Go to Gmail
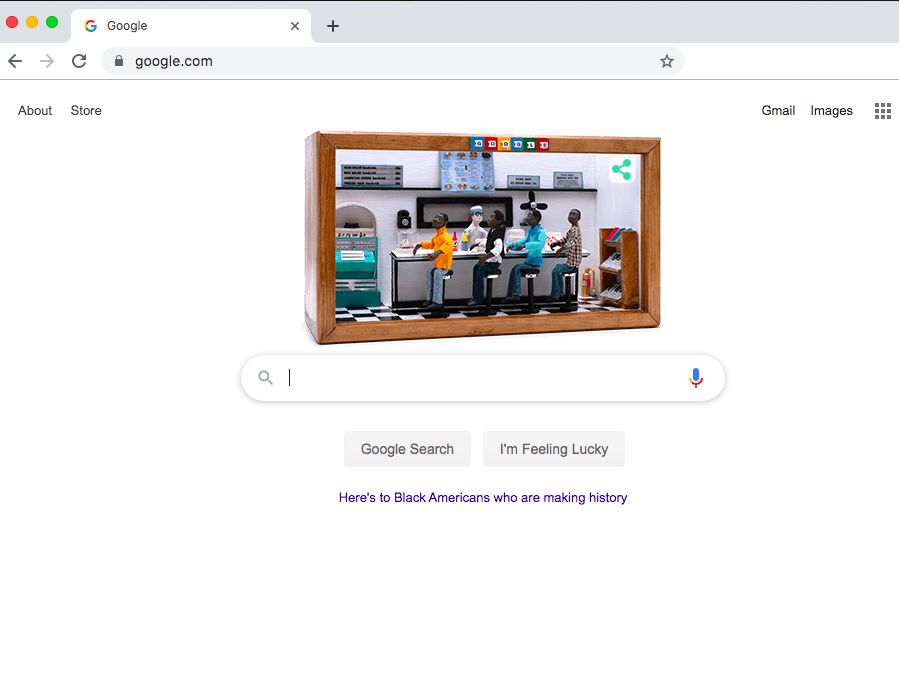 (778, 111)
